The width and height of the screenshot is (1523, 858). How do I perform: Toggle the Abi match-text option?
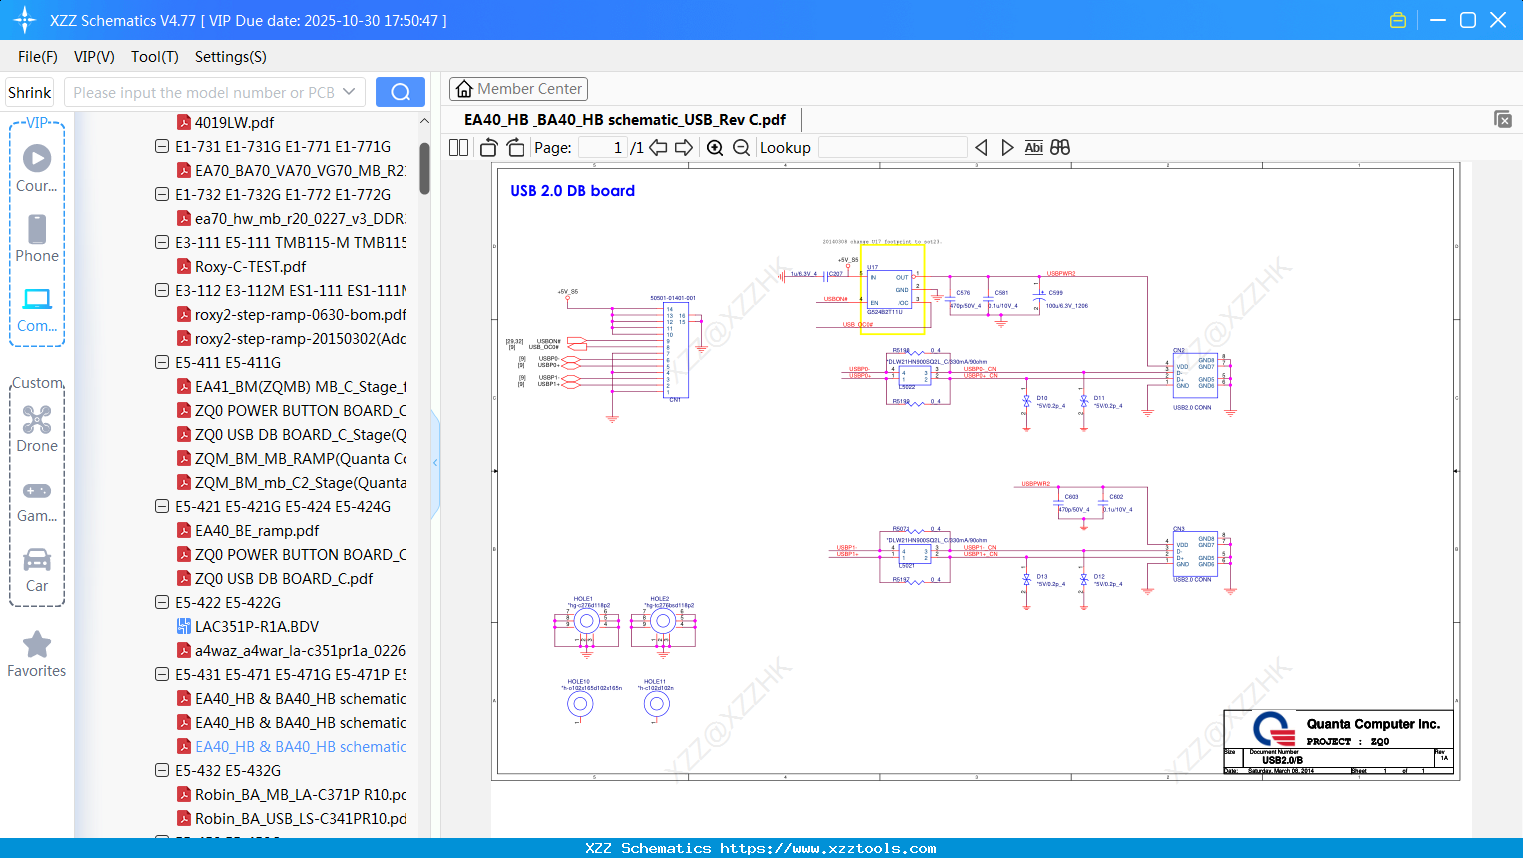pos(1033,148)
